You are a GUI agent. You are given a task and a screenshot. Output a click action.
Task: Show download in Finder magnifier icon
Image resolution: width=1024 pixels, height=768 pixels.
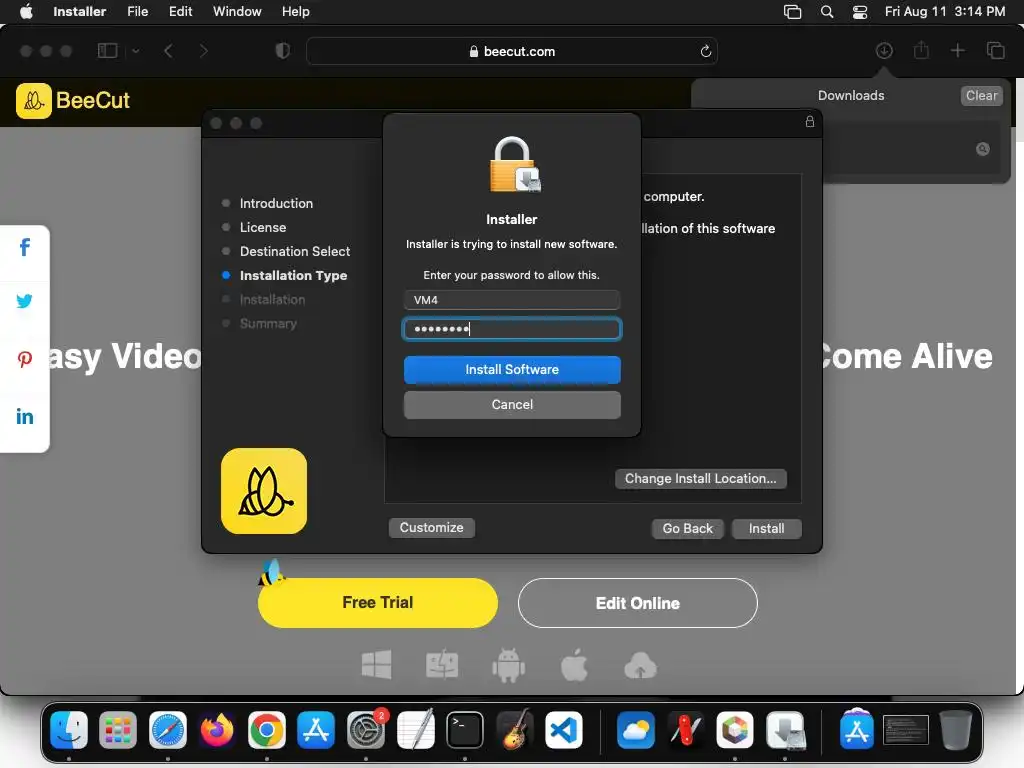[x=982, y=149]
